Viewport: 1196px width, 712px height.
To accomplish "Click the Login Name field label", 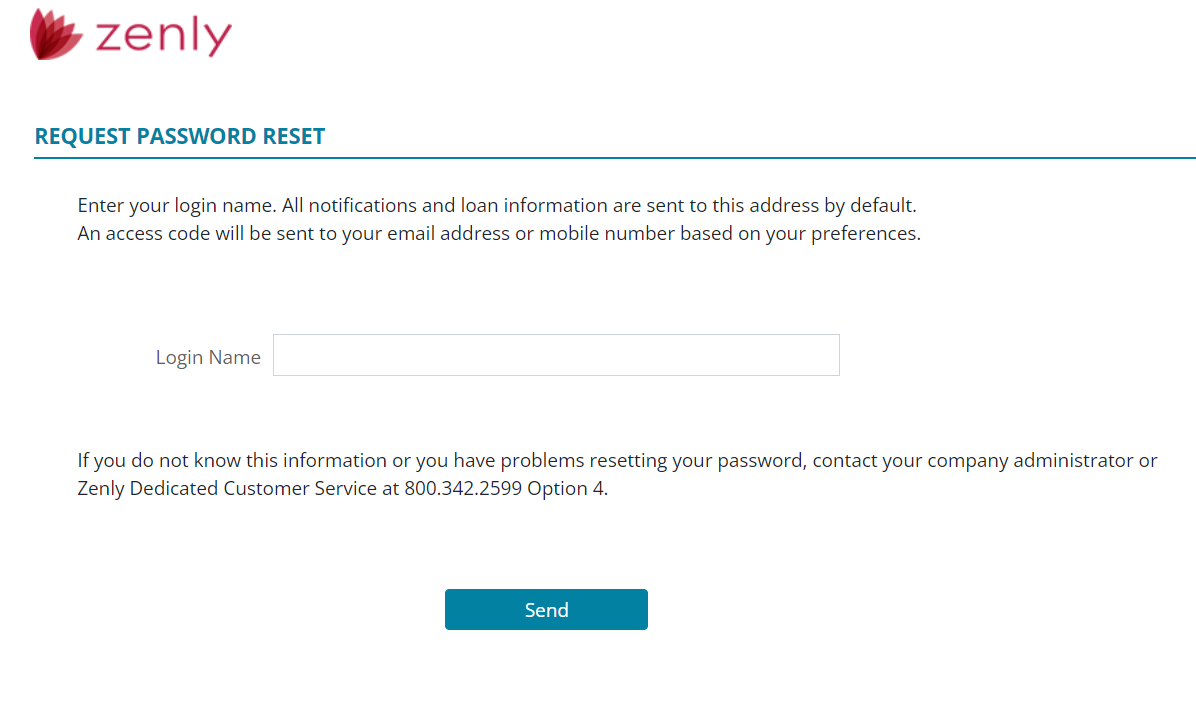I will coord(208,357).
